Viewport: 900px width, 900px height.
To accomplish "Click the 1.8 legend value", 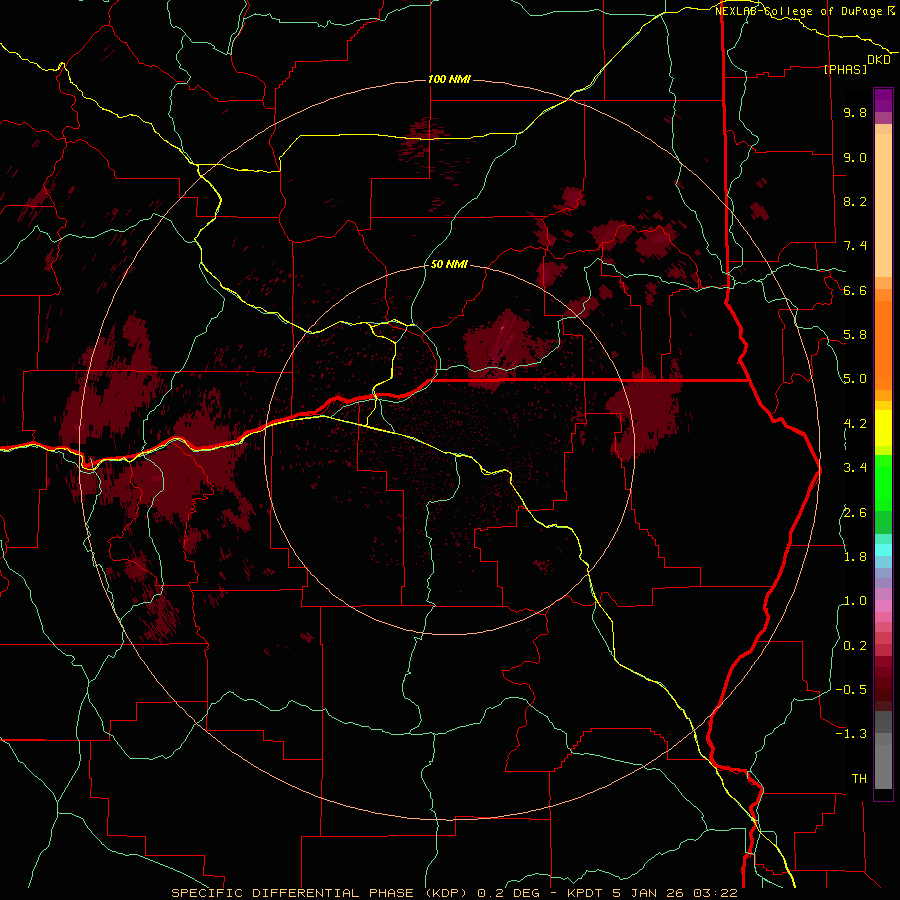I will click(x=855, y=557).
